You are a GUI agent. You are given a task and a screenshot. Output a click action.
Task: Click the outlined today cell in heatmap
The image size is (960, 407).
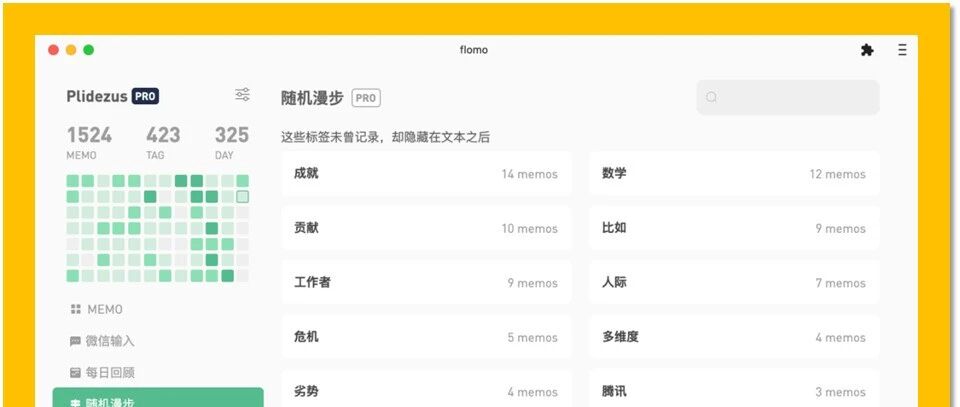(242, 196)
